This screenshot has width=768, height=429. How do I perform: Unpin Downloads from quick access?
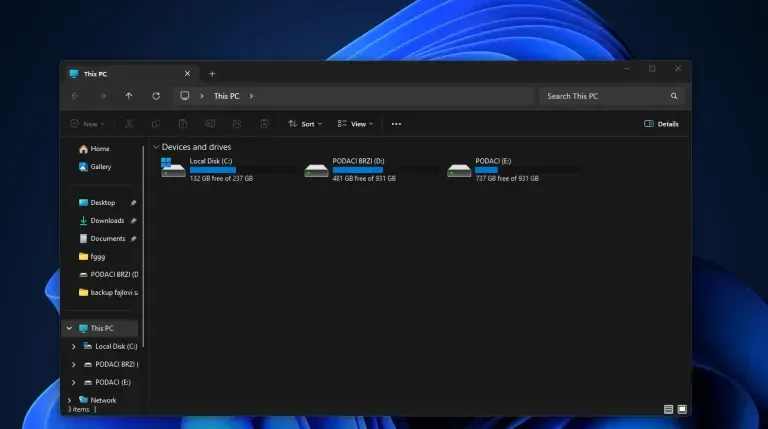click(133, 221)
